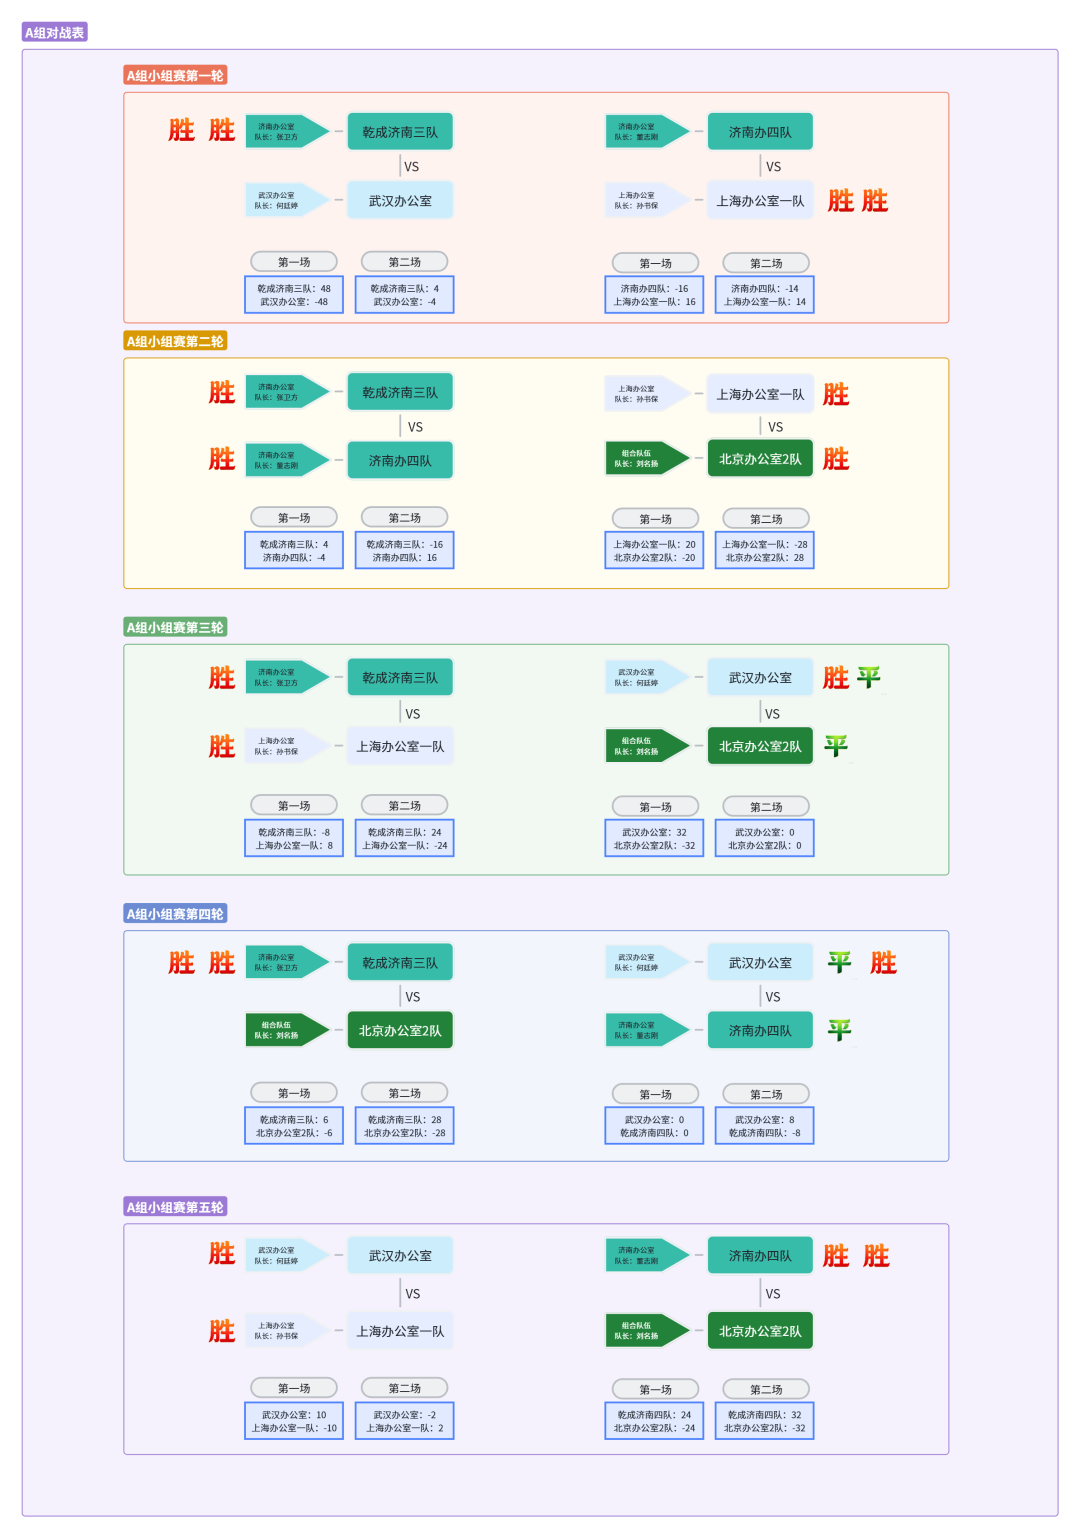Select score box 上海办公室一队 20, 北京办公室2队 -20
This screenshot has height=1538, width=1080.
[654, 551]
